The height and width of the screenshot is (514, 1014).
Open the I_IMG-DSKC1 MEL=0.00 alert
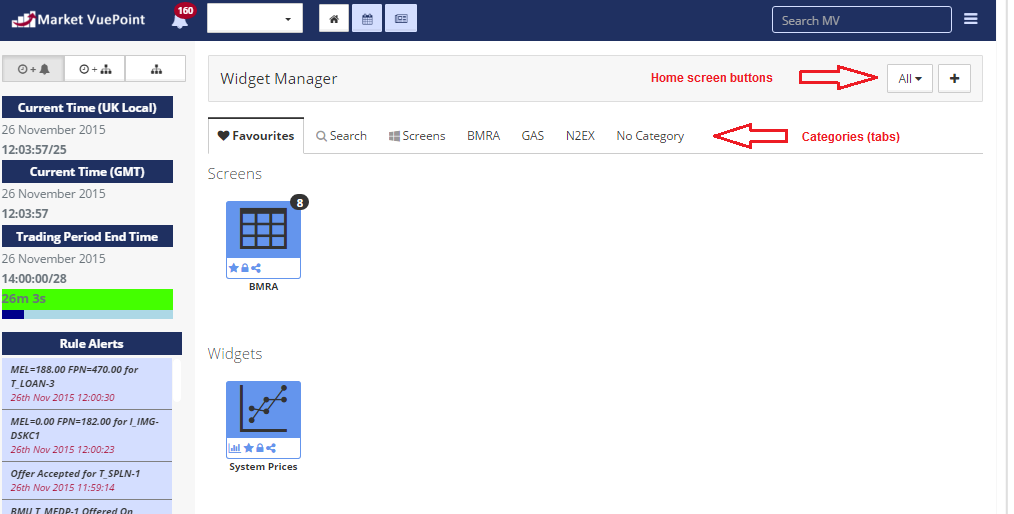click(87, 435)
